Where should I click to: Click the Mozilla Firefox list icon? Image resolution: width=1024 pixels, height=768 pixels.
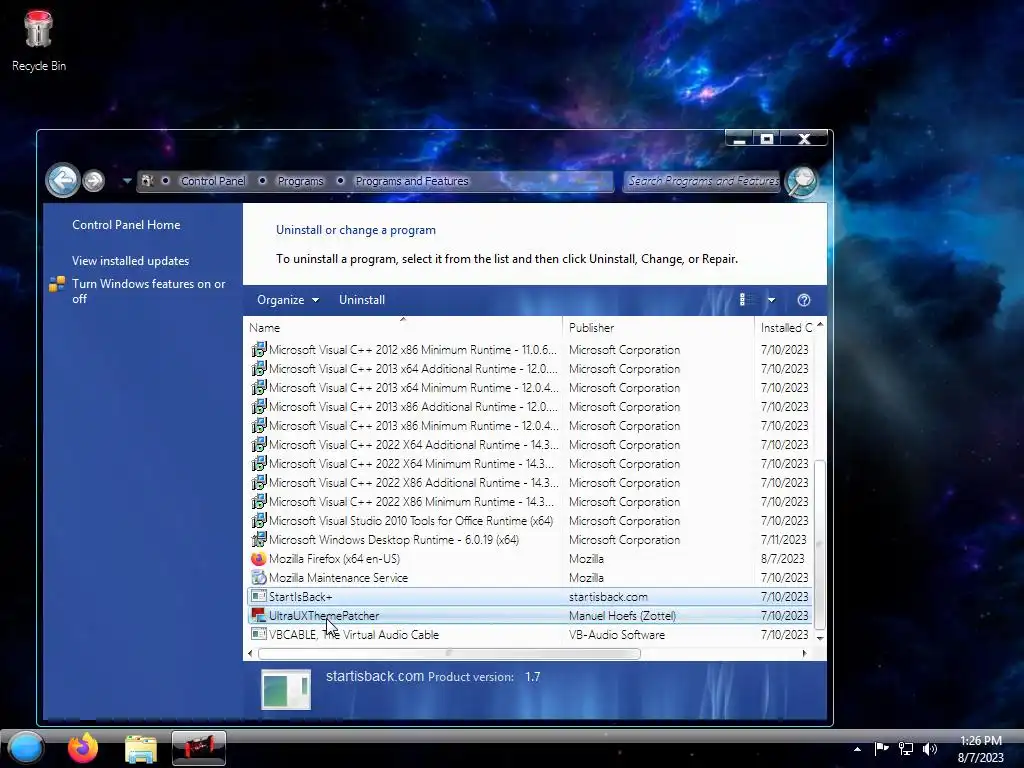(x=259, y=558)
